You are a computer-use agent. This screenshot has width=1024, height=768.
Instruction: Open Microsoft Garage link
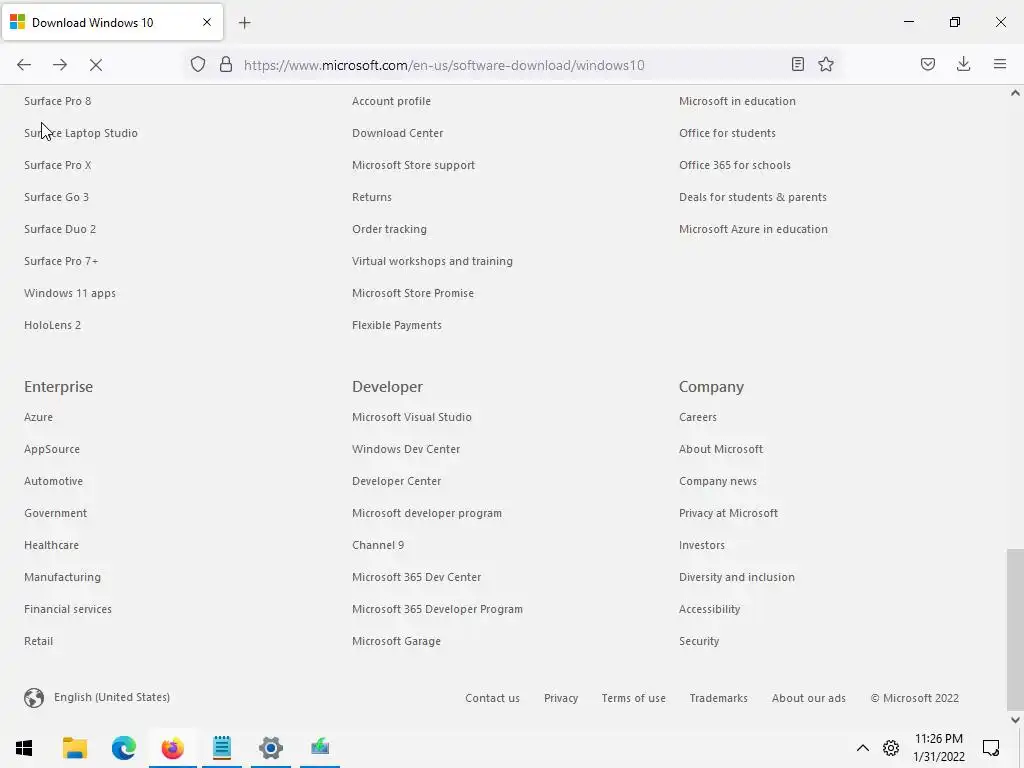tap(396, 641)
